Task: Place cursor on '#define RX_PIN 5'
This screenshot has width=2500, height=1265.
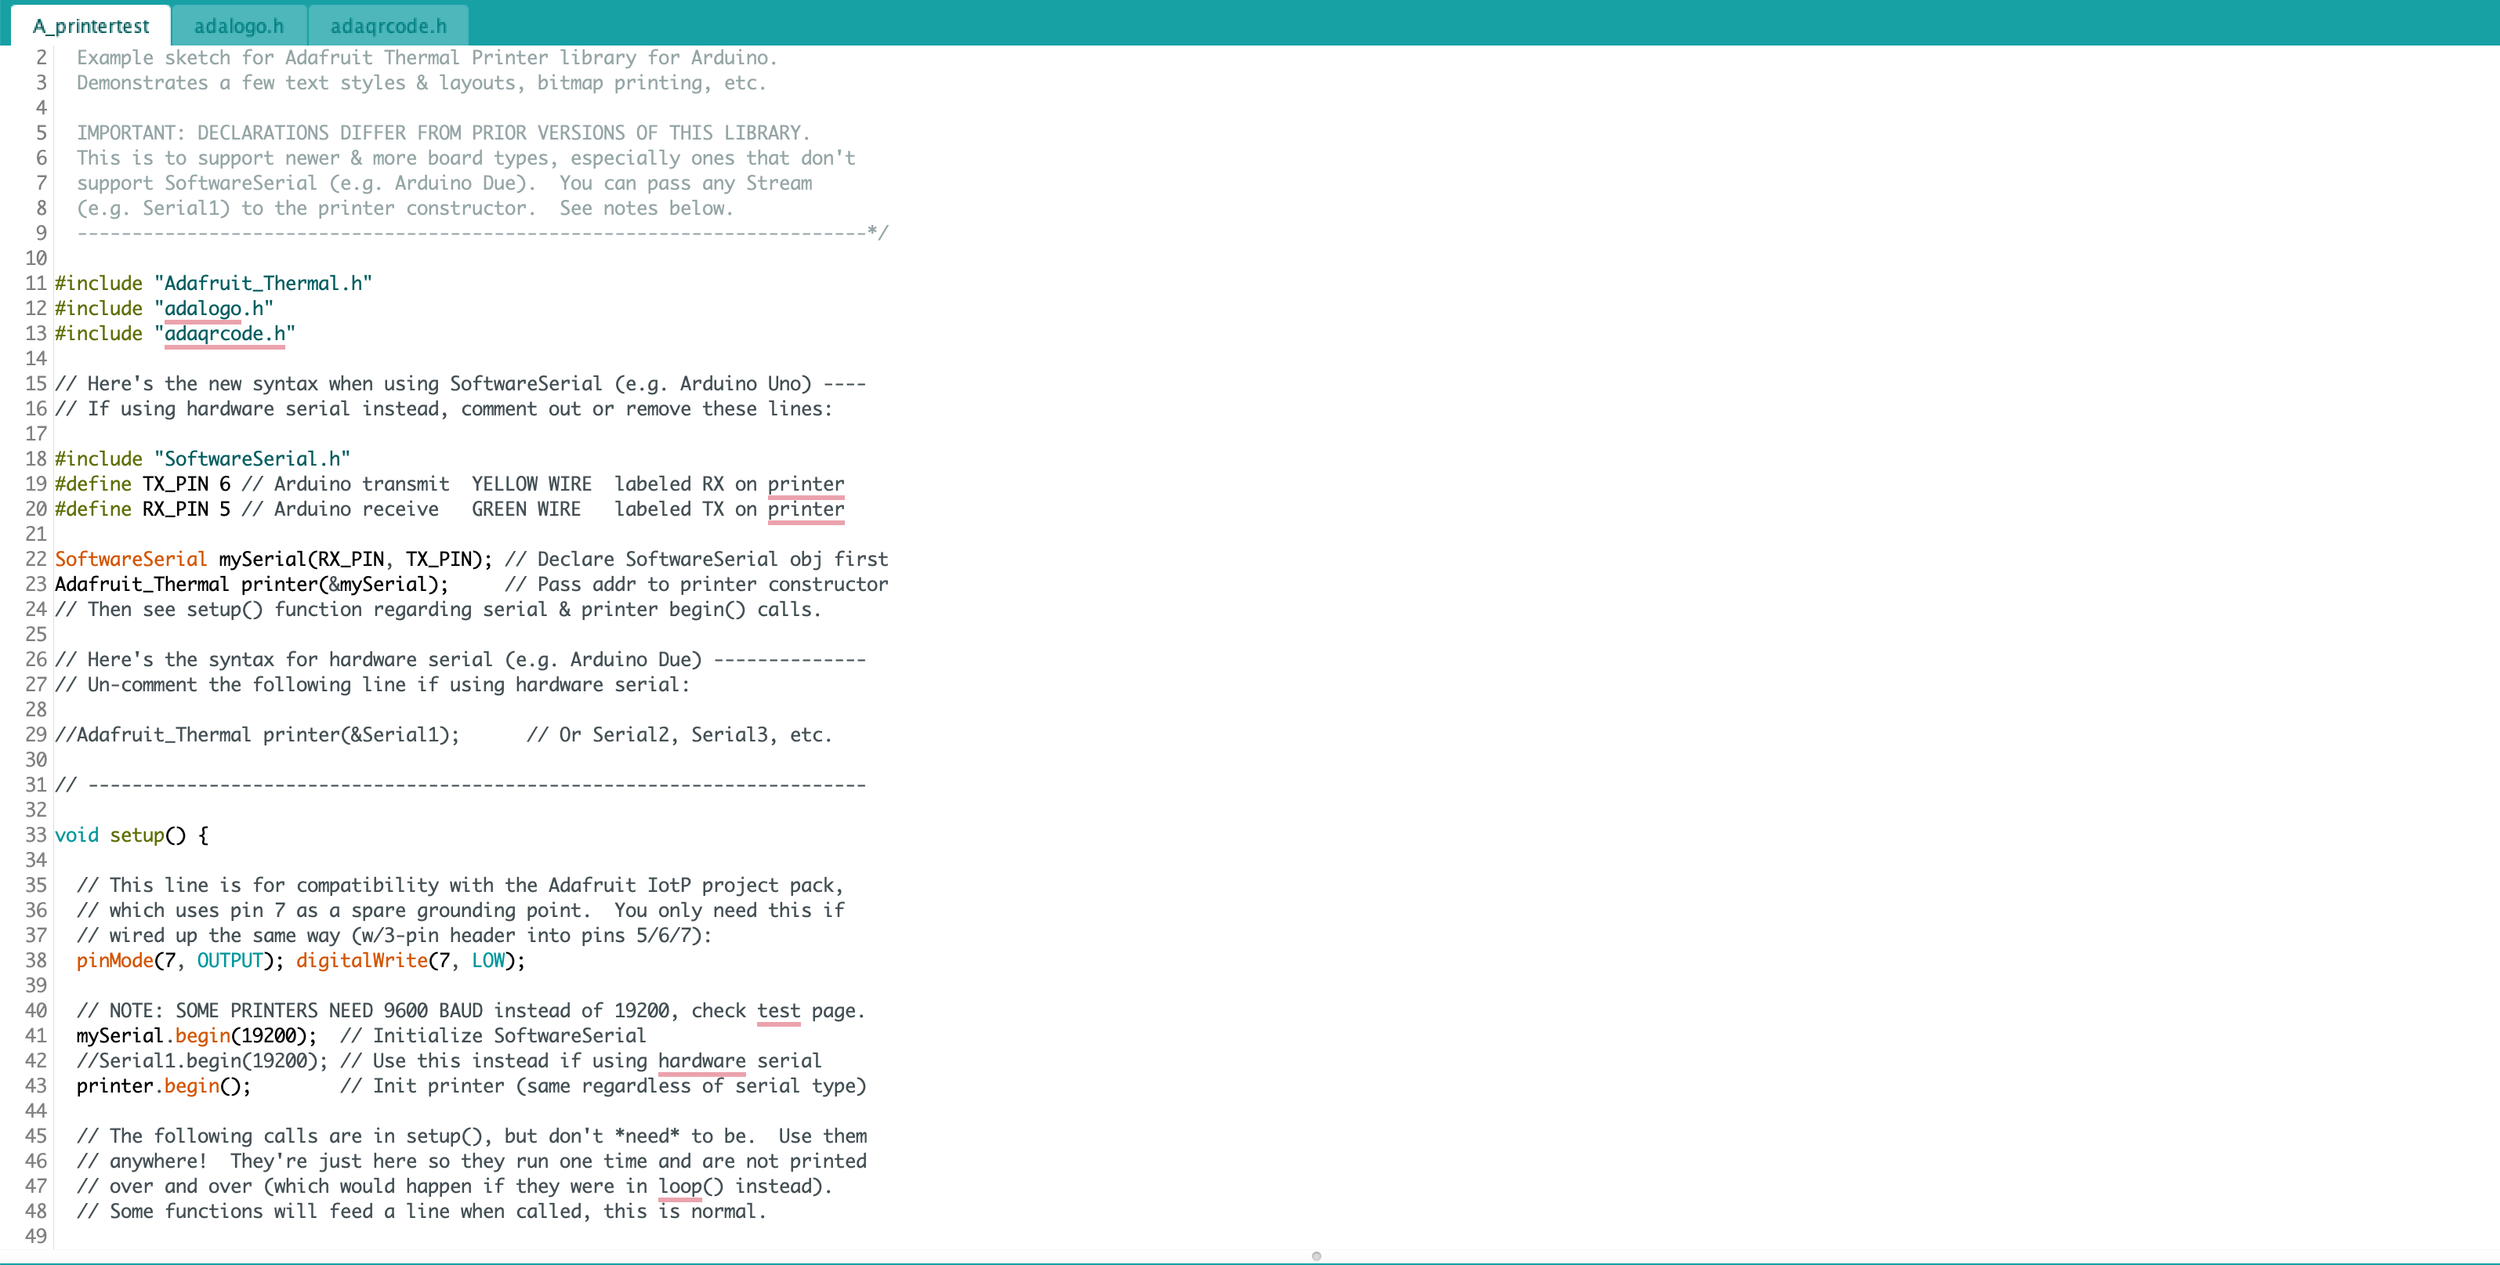Action: [142, 509]
